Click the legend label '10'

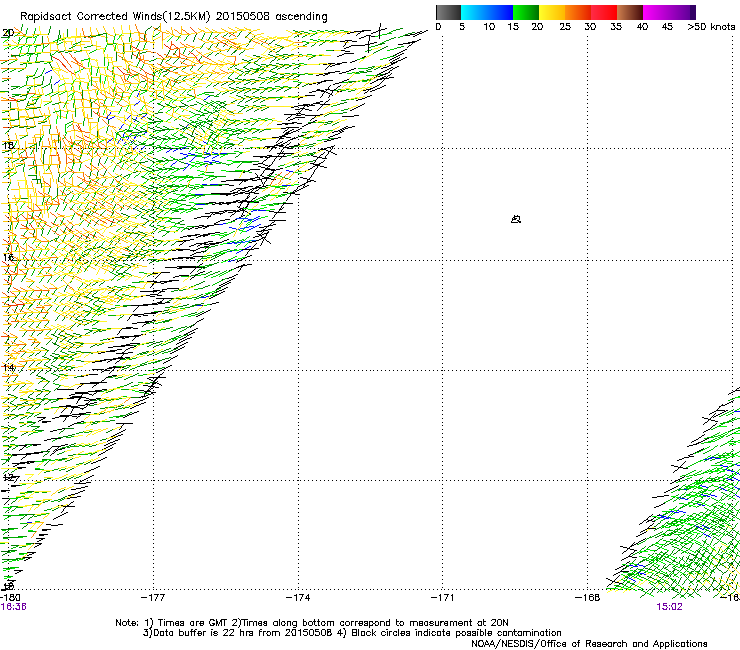(489, 27)
